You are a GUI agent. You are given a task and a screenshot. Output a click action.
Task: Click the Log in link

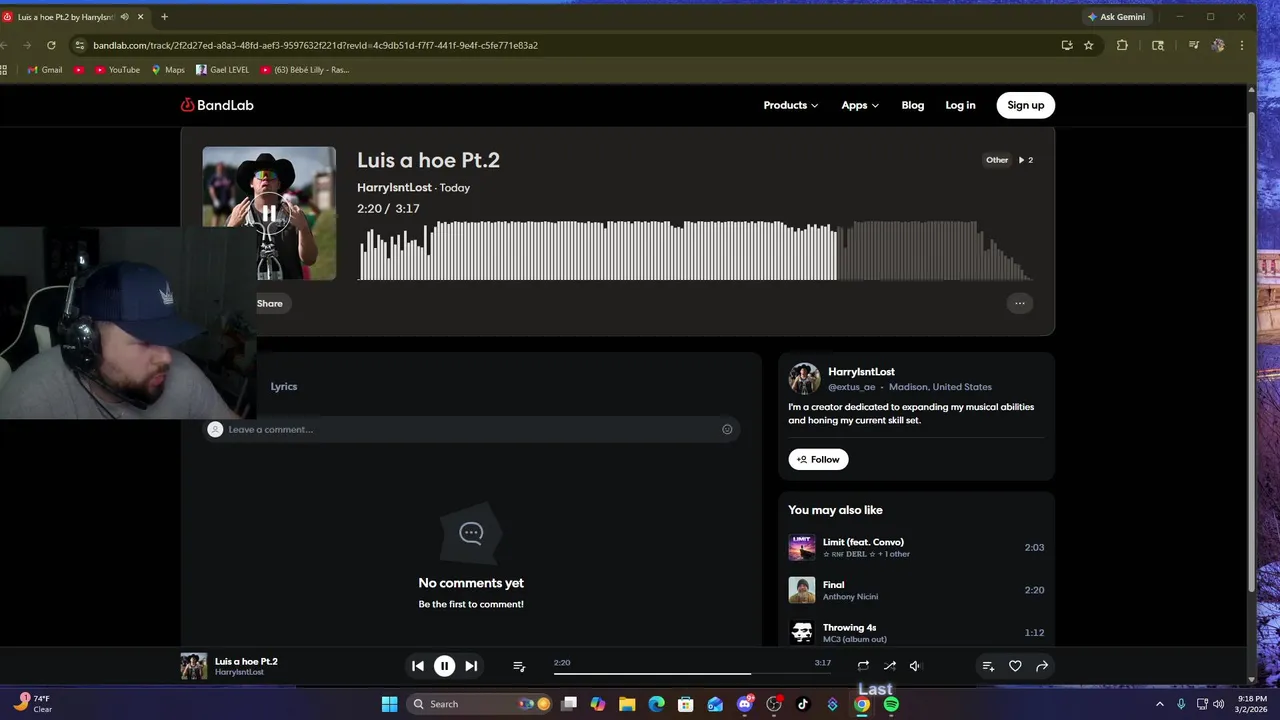point(960,105)
